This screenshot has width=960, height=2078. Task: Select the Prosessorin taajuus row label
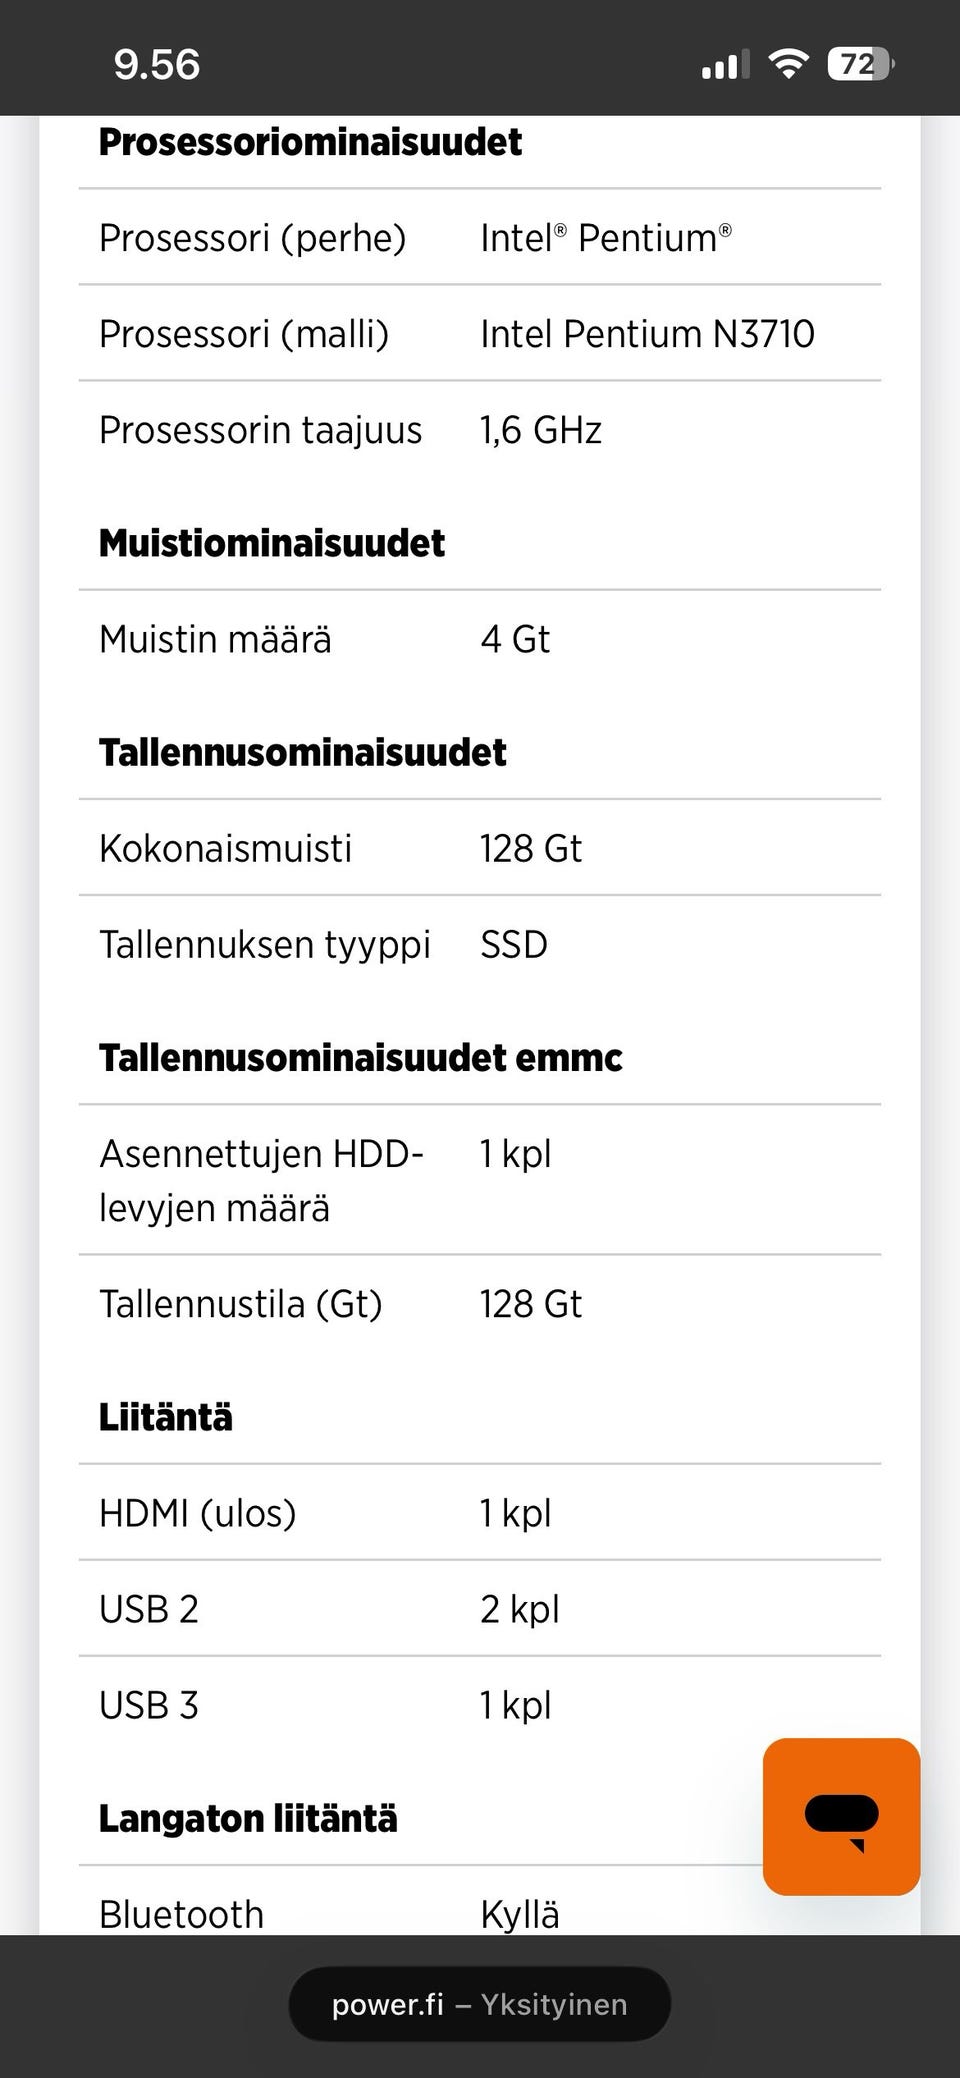point(260,430)
